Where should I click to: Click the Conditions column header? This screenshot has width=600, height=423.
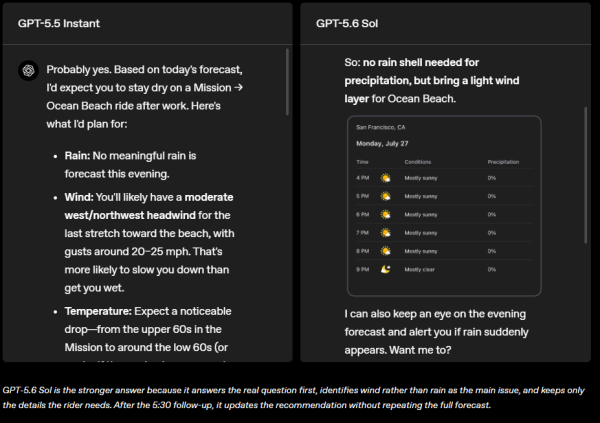click(418, 162)
